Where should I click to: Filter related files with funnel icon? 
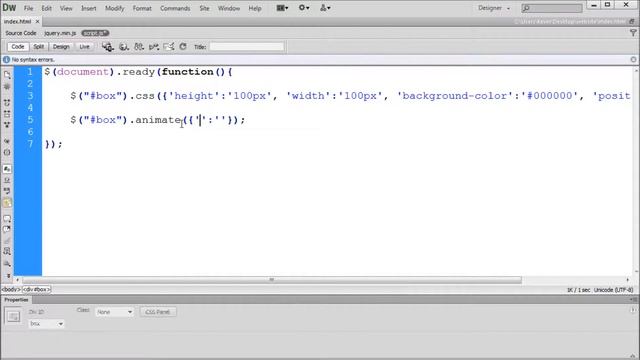pos(633,33)
